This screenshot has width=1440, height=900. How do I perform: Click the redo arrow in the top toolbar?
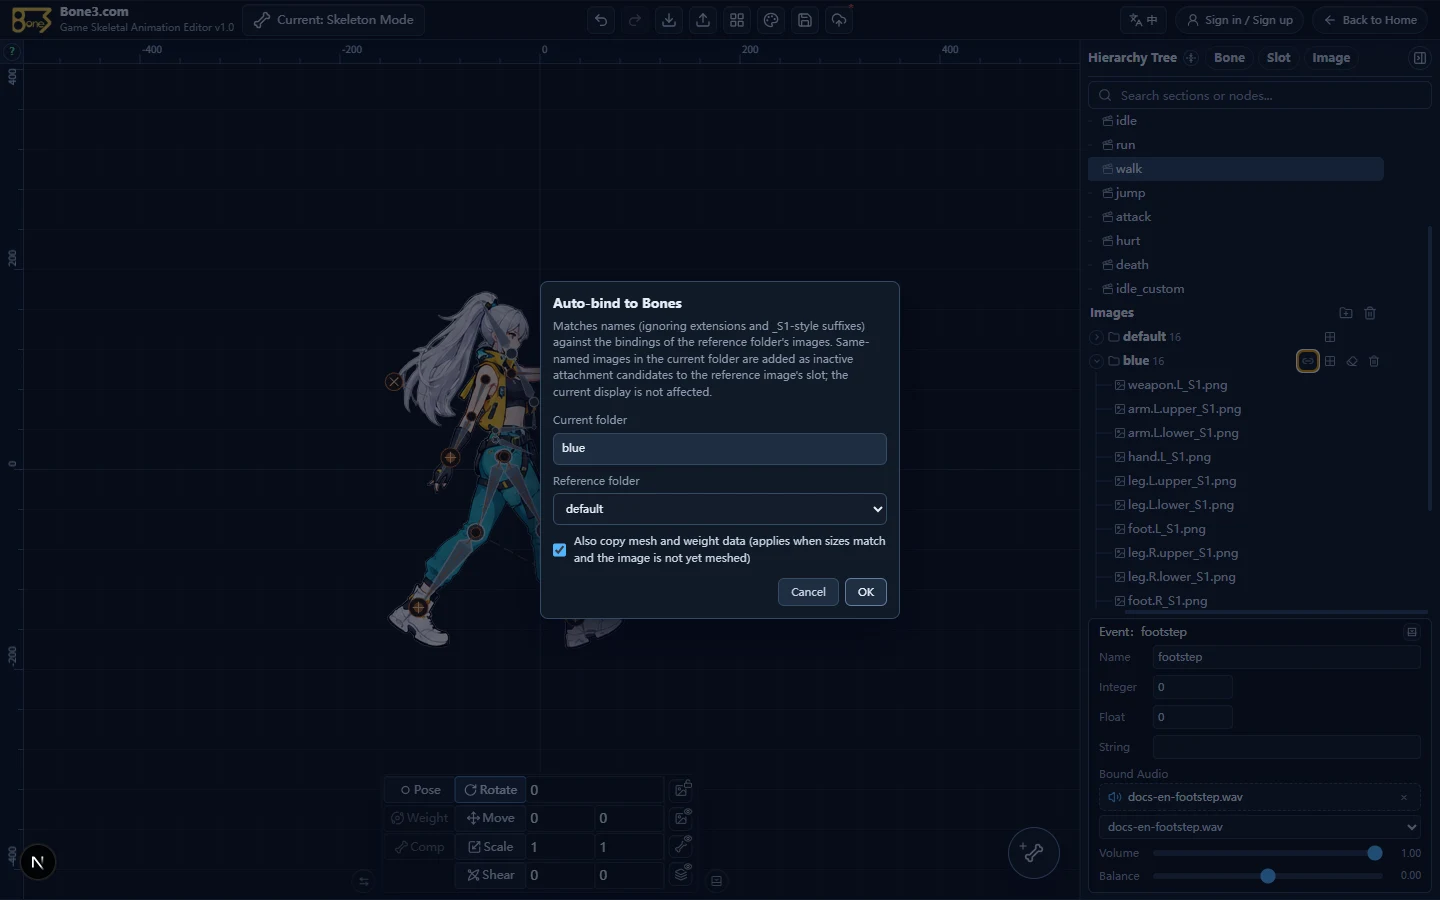pyautogui.click(x=635, y=20)
